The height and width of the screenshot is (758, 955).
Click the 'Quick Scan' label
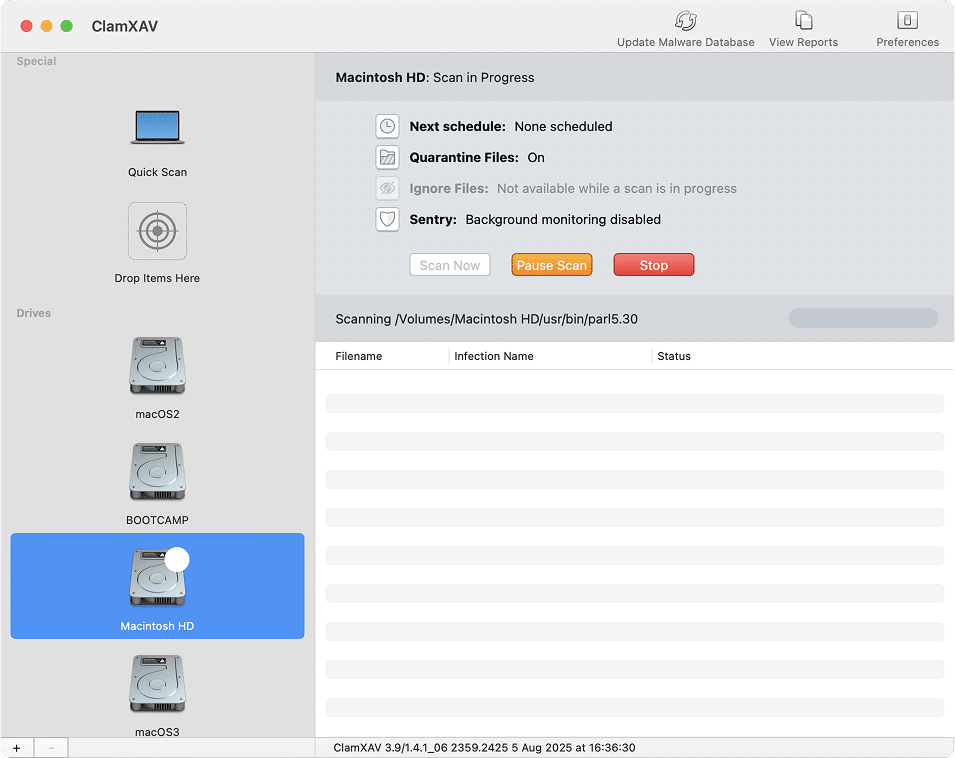157,172
